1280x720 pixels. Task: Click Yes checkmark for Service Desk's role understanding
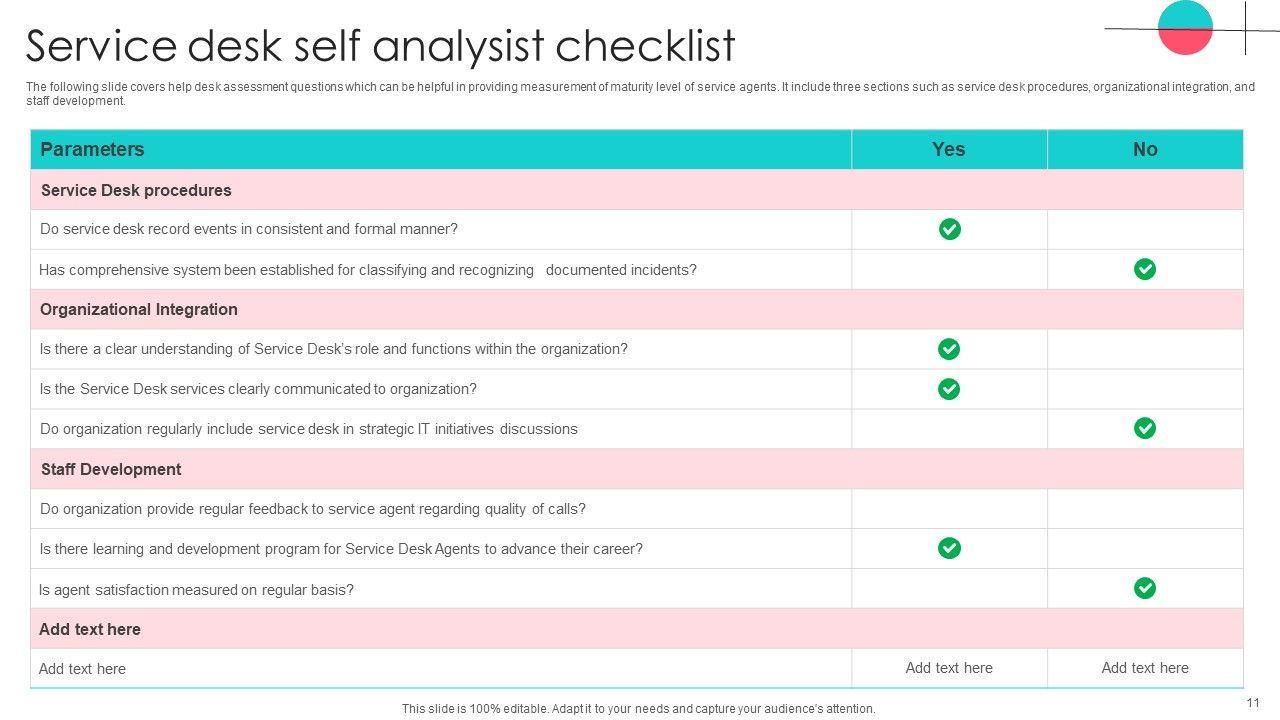pos(949,349)
